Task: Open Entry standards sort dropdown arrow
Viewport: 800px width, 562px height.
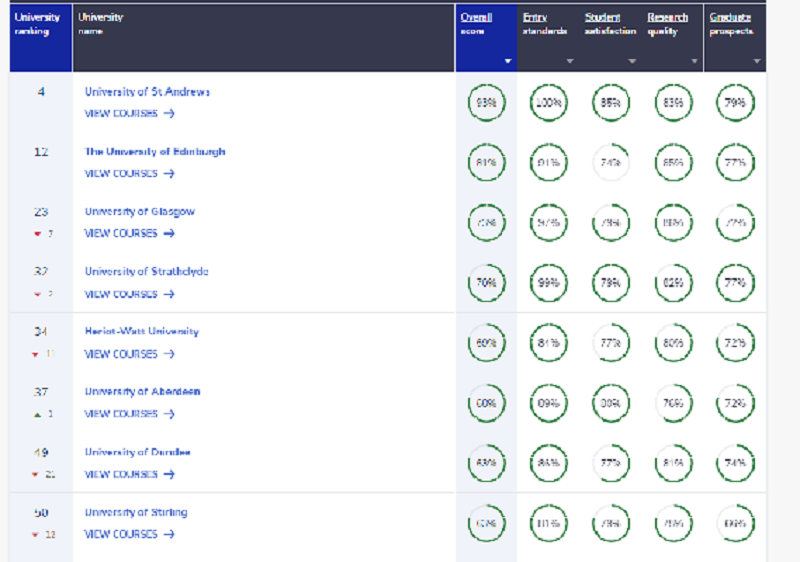Action: [x=570, y=61]
